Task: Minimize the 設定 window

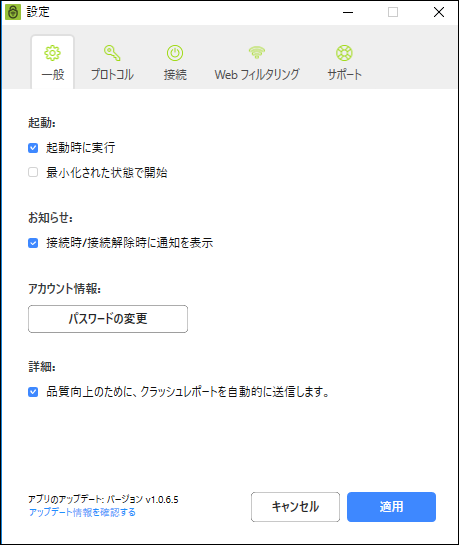Action: (x=348, y=12)
